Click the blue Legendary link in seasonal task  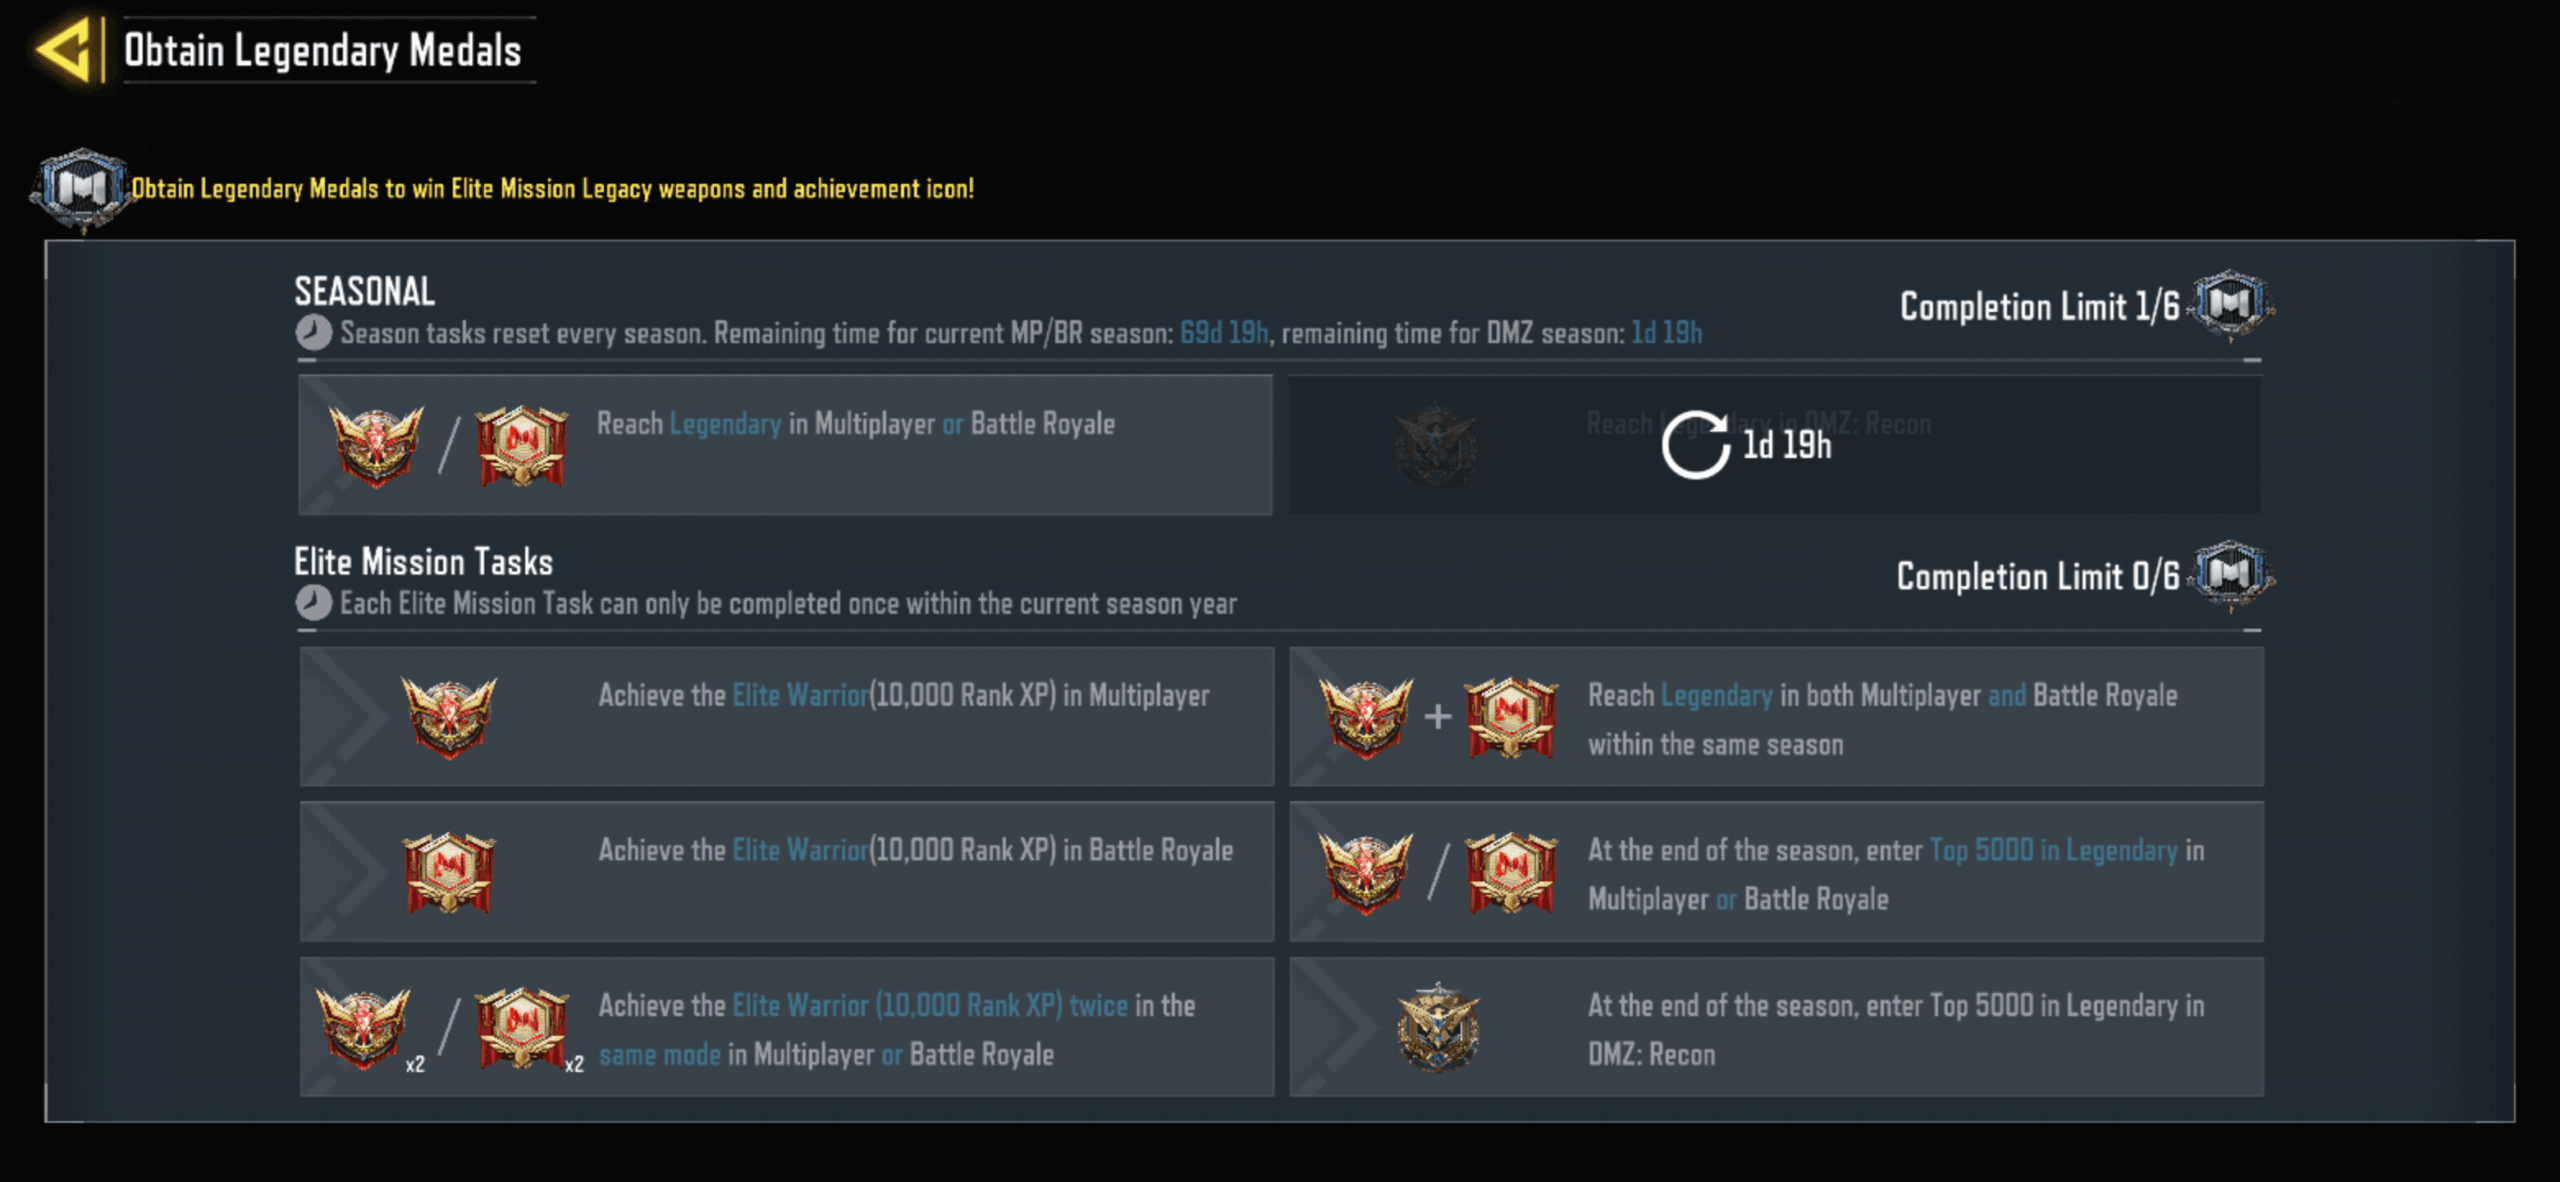(725, 424)
